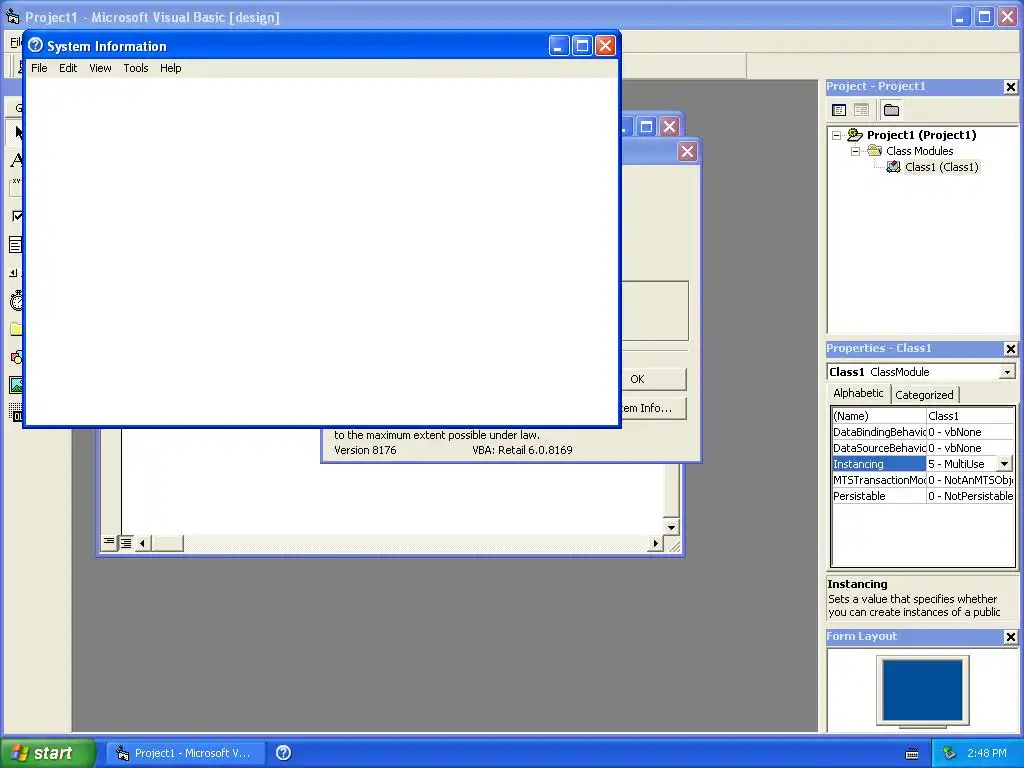The image size is (1024, 768).
Task: Select the DirListBox folder control
Action: pos(16,328)
